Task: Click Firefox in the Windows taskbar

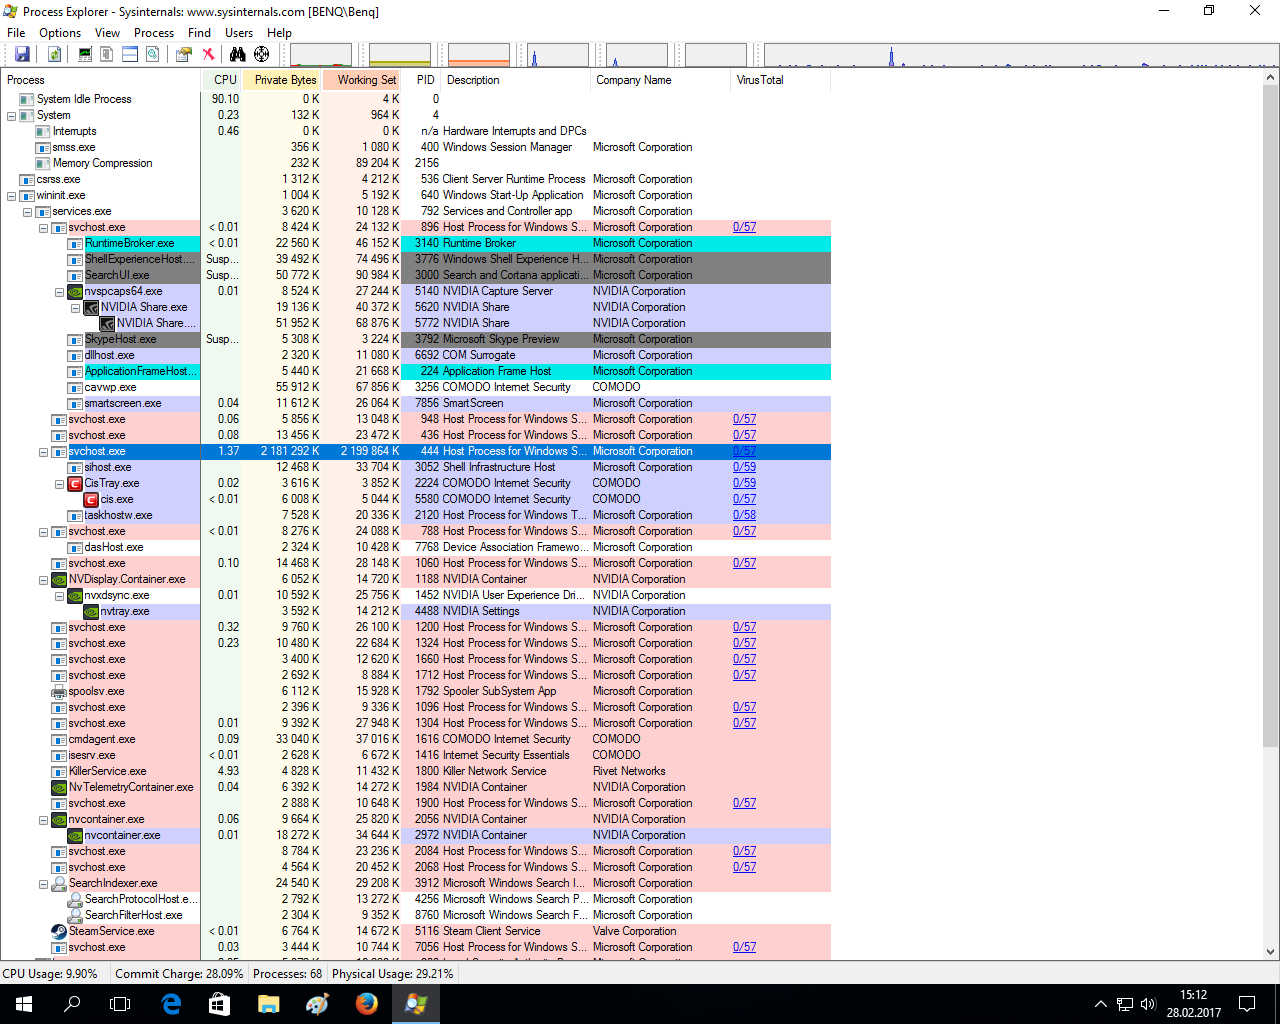Action: click(x=367, y=1003)
